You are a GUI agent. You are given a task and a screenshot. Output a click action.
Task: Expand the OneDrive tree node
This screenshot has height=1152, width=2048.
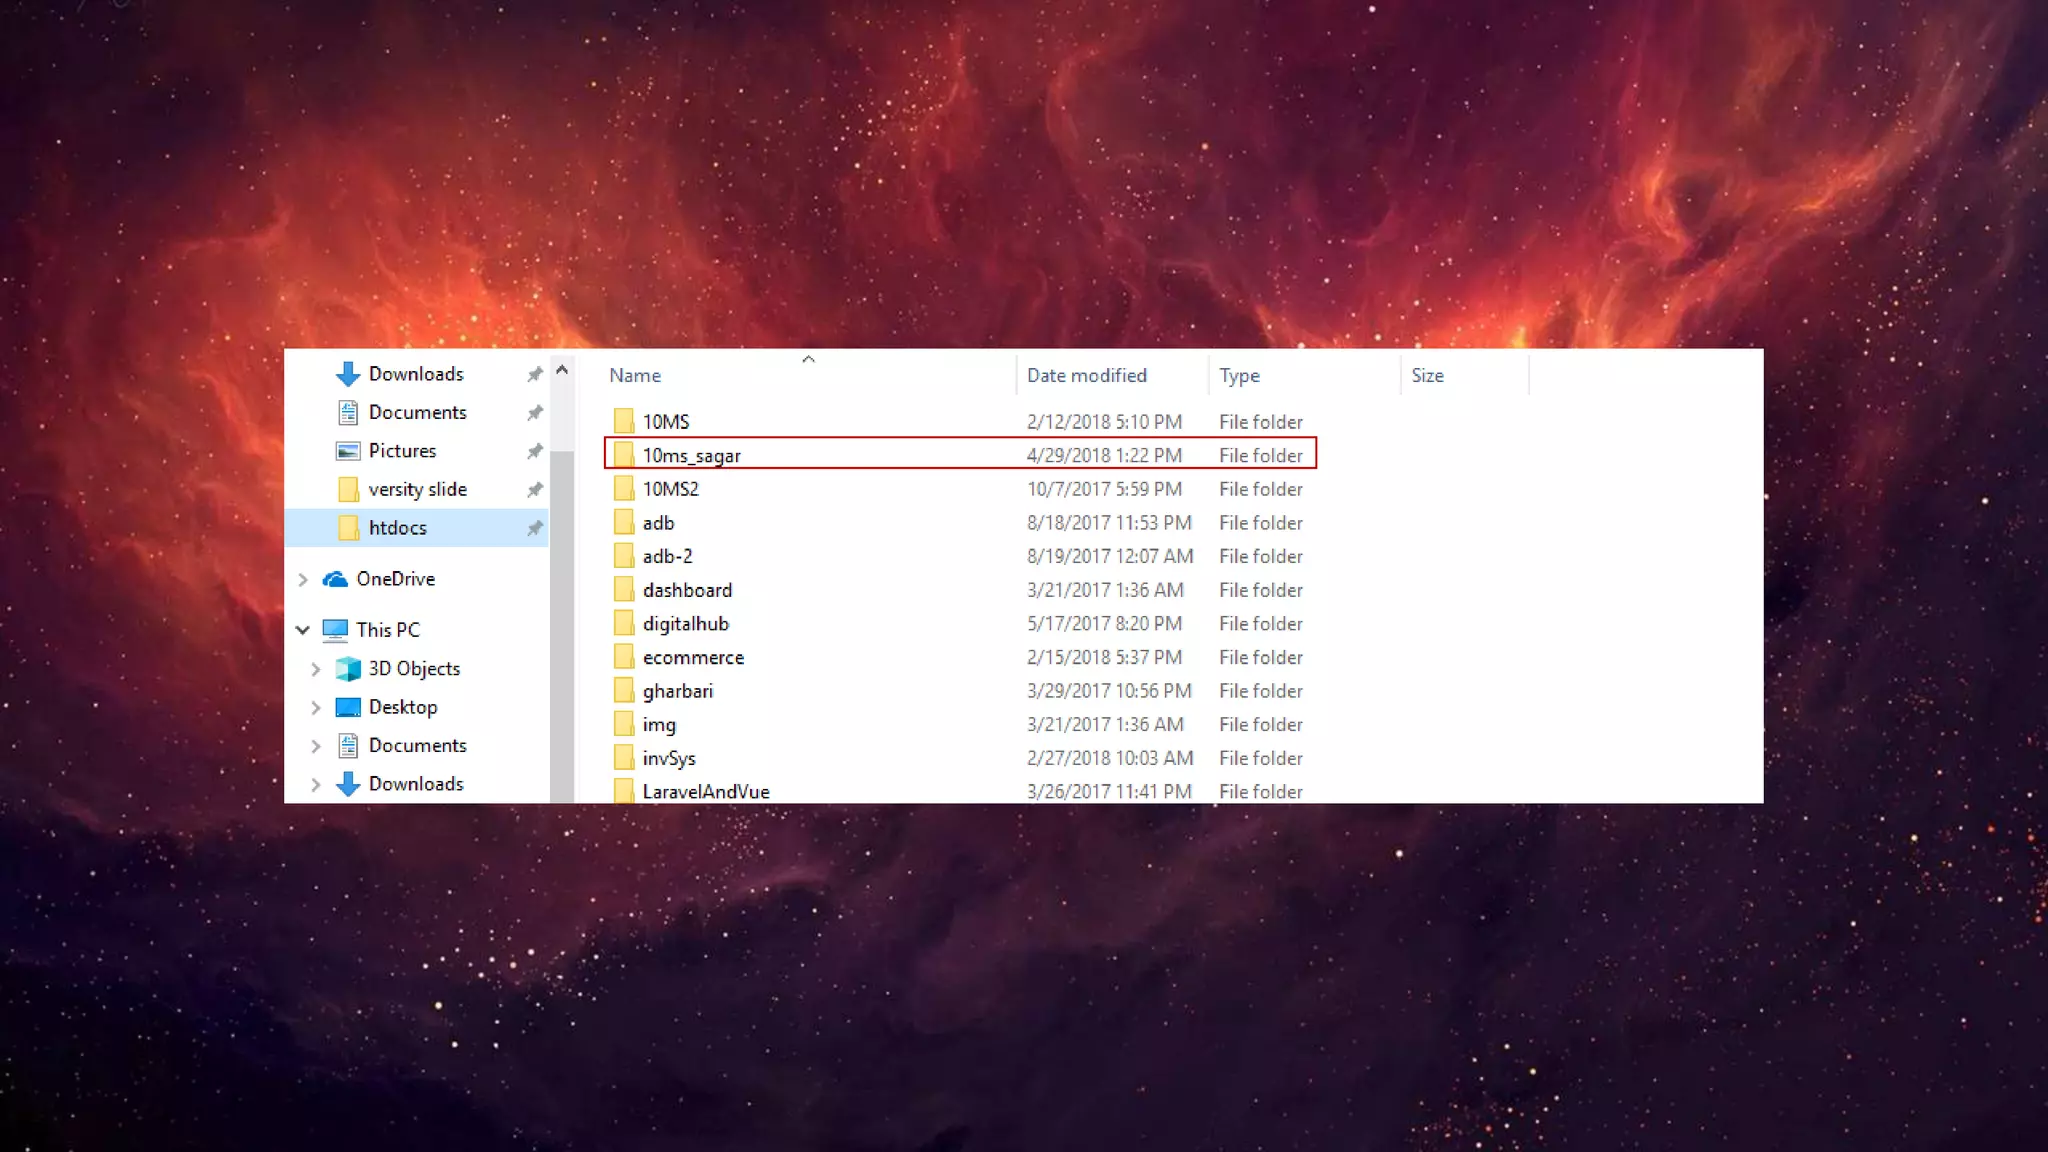(x=303, y=579)
